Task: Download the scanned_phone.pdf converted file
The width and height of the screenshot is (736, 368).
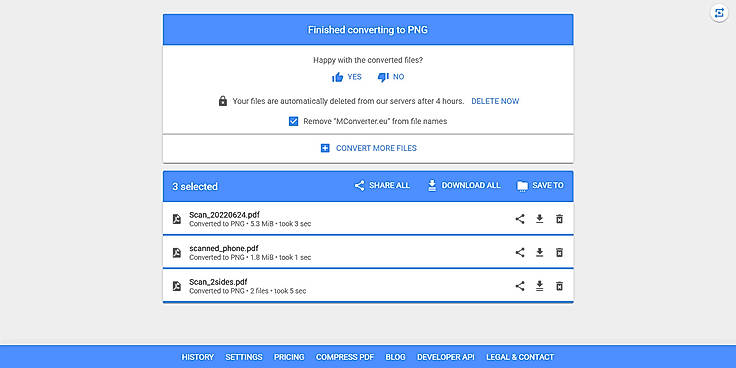Action: click(539, 253)
